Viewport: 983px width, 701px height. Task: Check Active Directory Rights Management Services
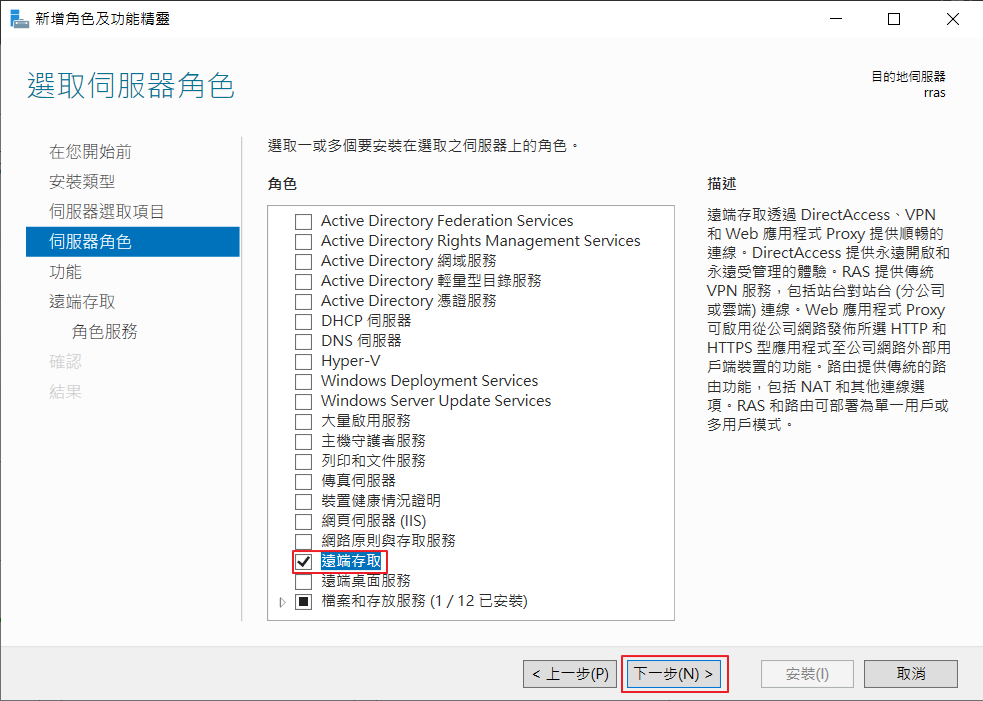[x=303, y=241]
